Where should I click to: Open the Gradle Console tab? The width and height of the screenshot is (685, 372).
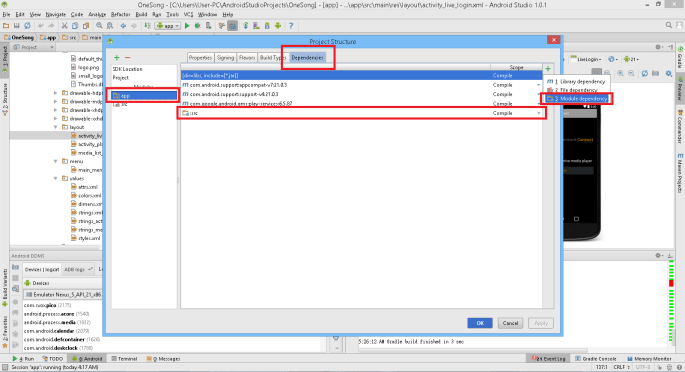pos(596,359)
